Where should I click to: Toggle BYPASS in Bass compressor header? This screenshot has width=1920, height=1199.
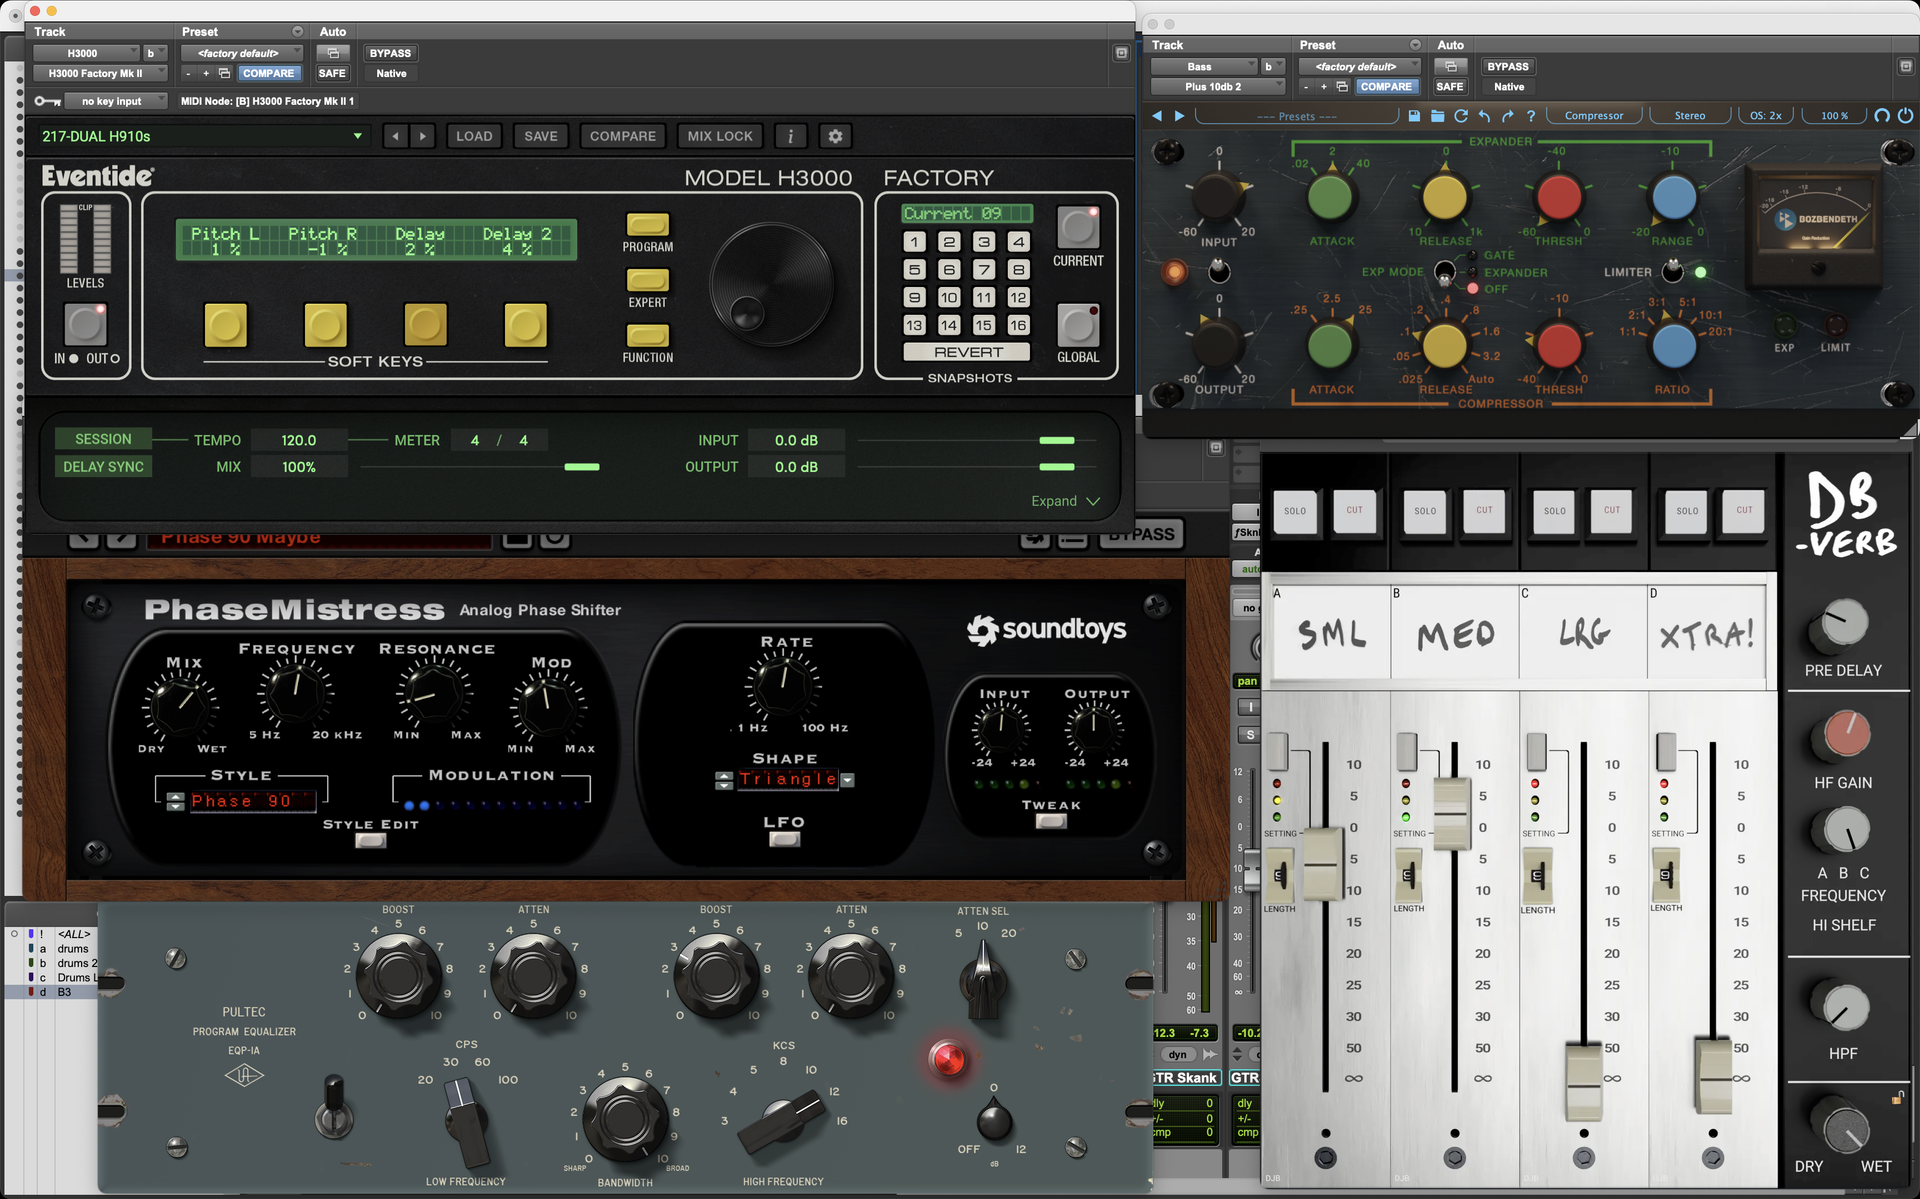tap(1508, 66)
